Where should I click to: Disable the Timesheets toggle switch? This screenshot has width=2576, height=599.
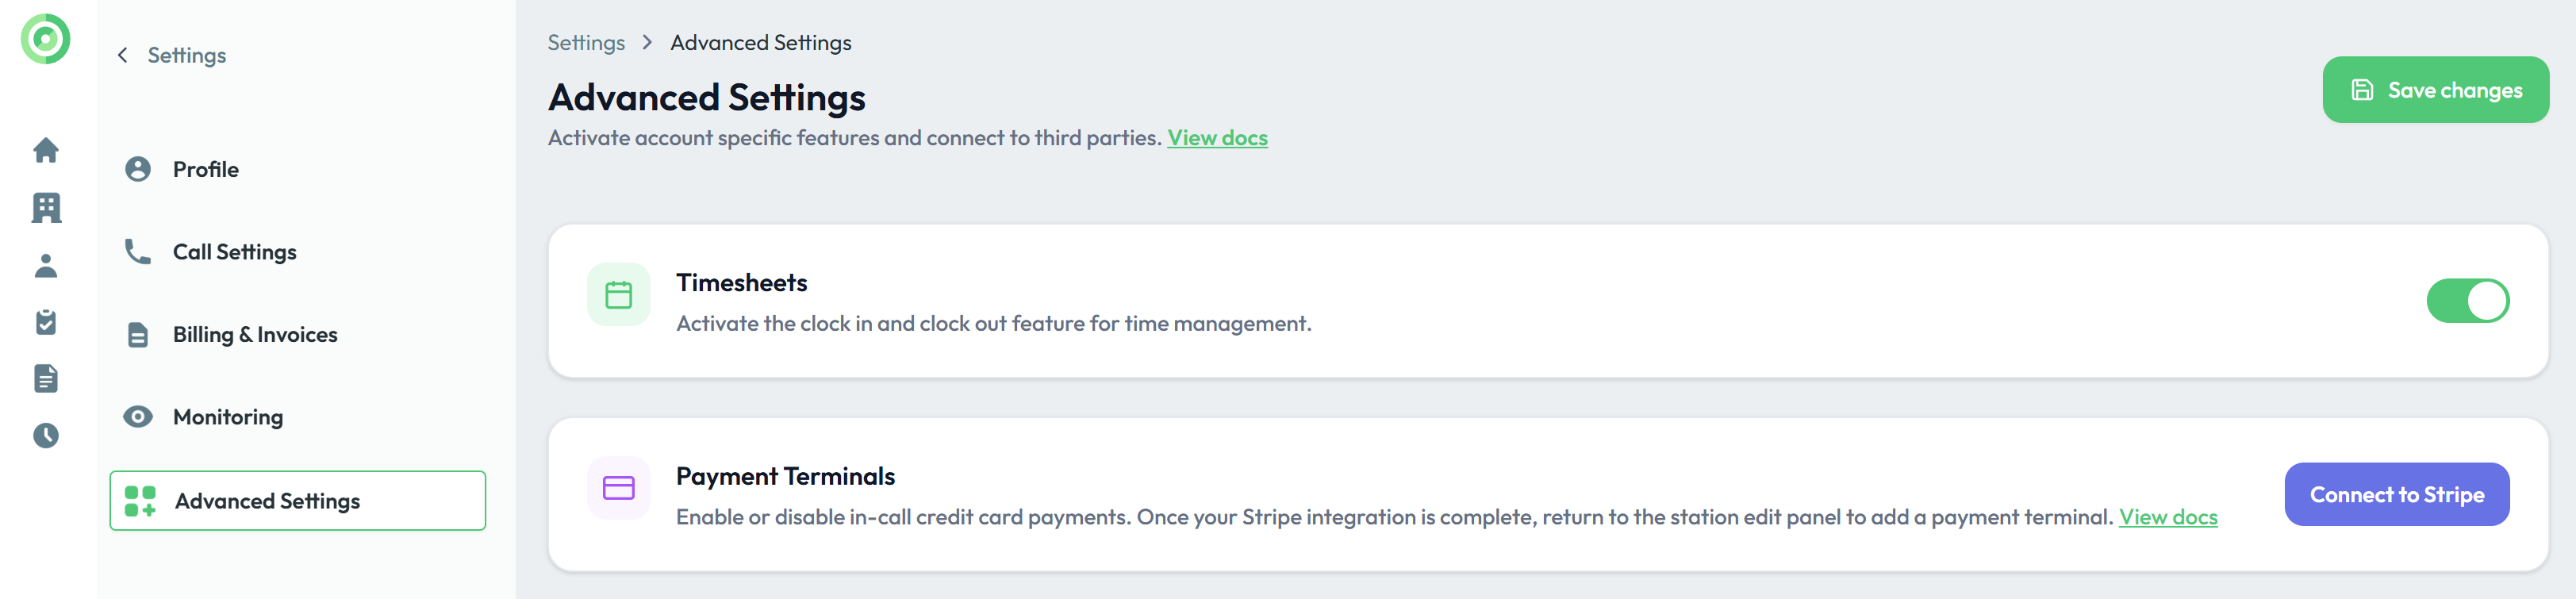click(x=2467, y=301)
